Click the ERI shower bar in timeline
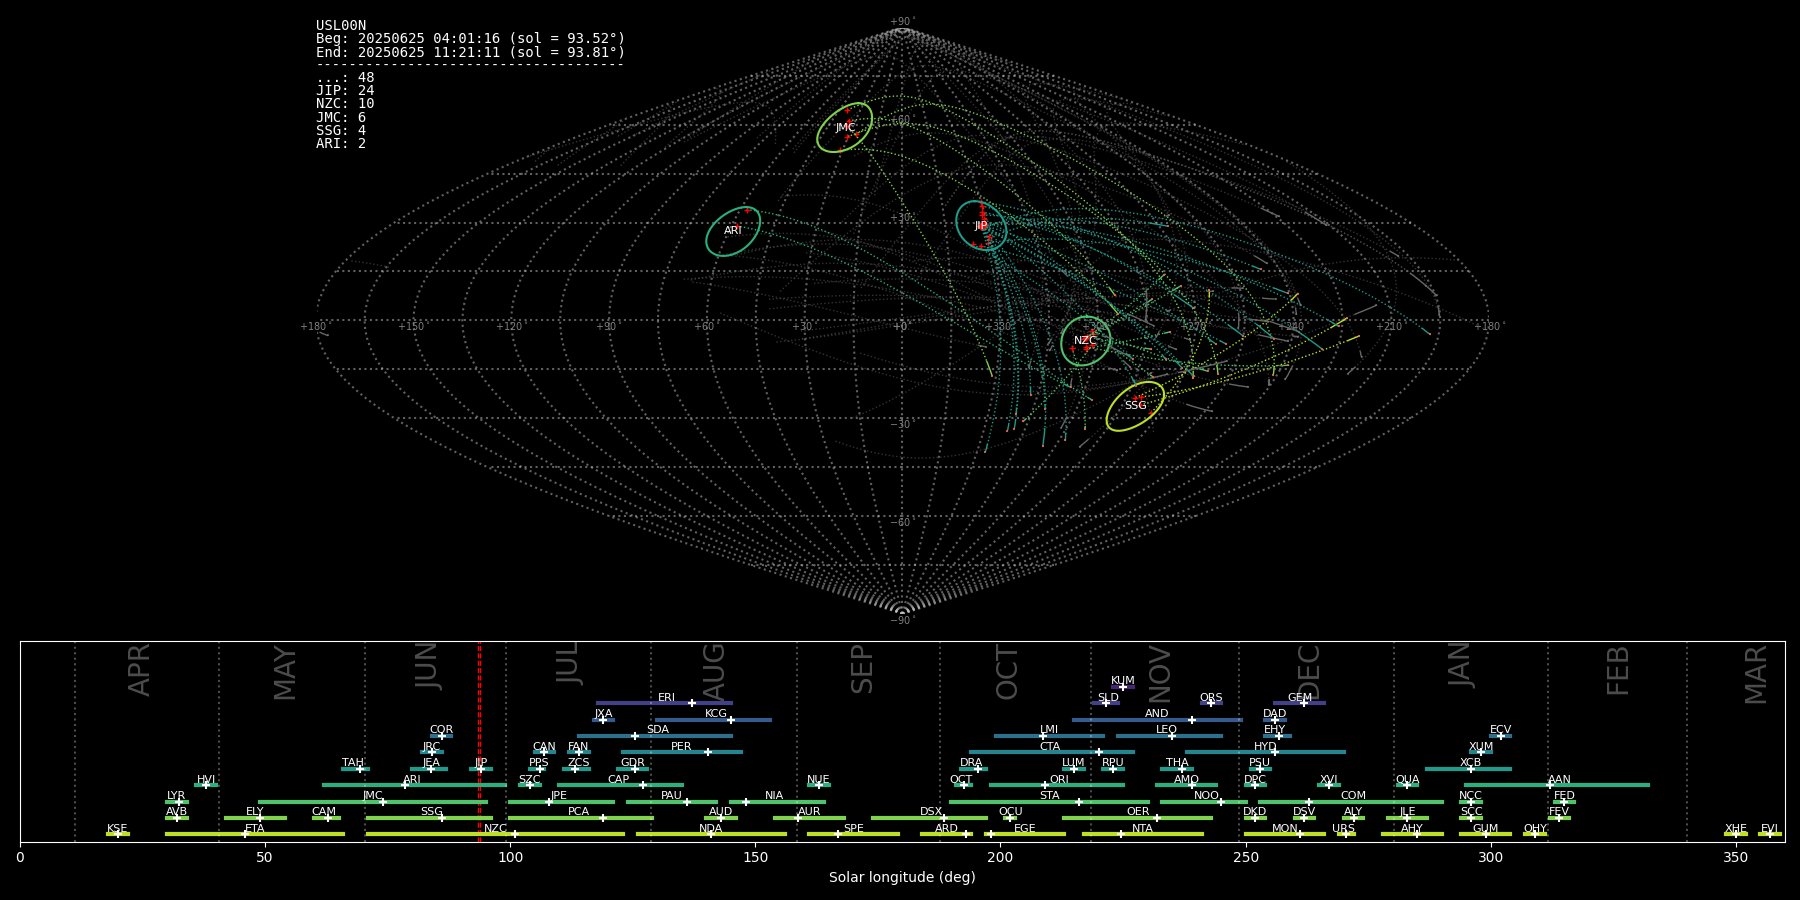 tap(664, 703)
